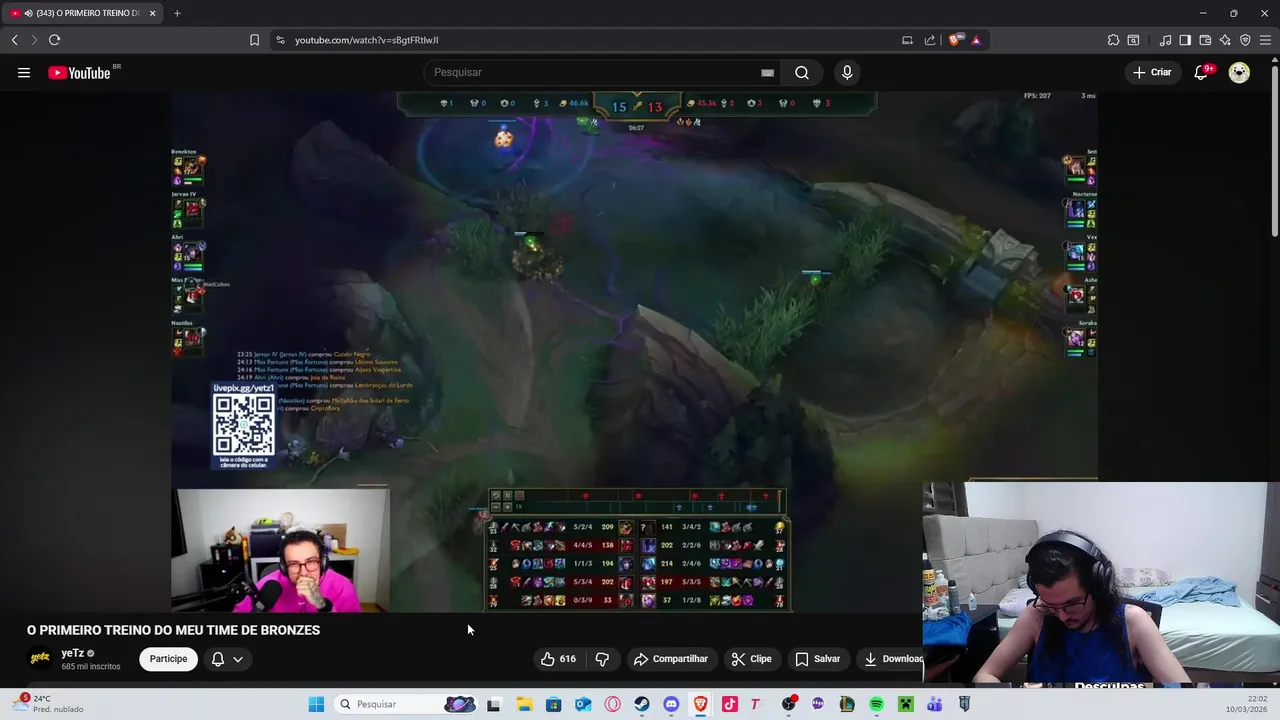Viewport: 1280px width, 720px height.
Task: Like the video with 616 likes
Action: pyautogui.click(x=558, y=659)
